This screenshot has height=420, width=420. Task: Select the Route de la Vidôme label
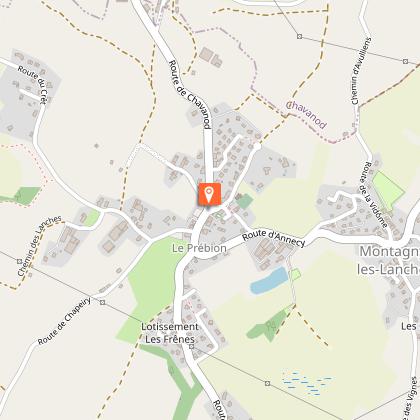(373, 195)
